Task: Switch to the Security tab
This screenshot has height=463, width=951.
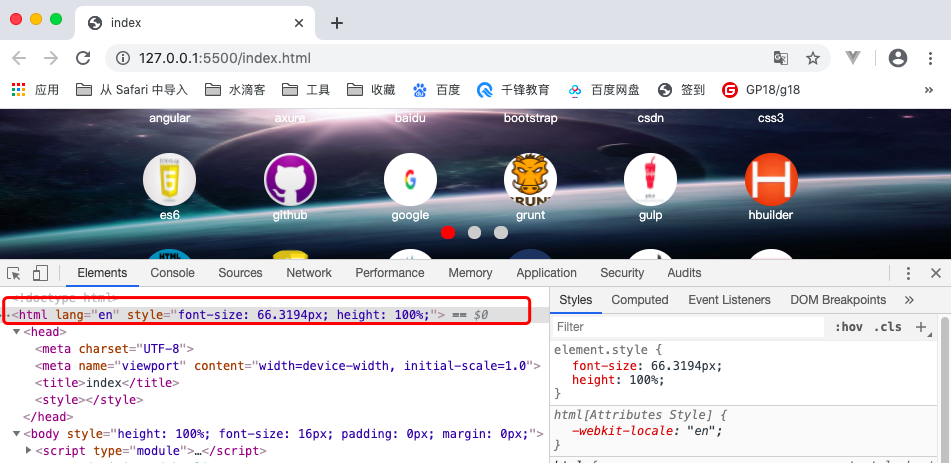Action: click(x=622, y=273)
